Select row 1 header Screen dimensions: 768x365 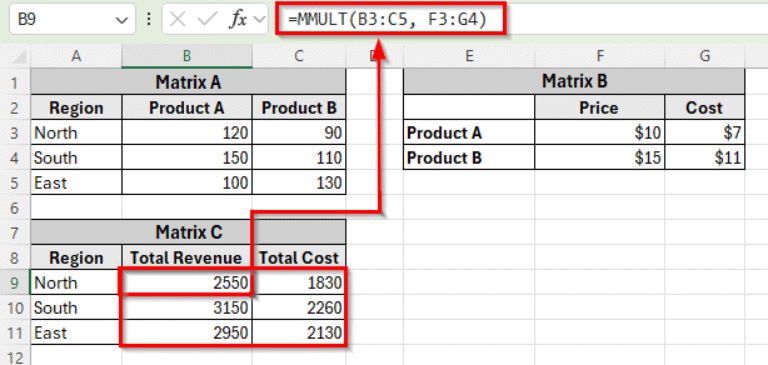coord(15,82)
